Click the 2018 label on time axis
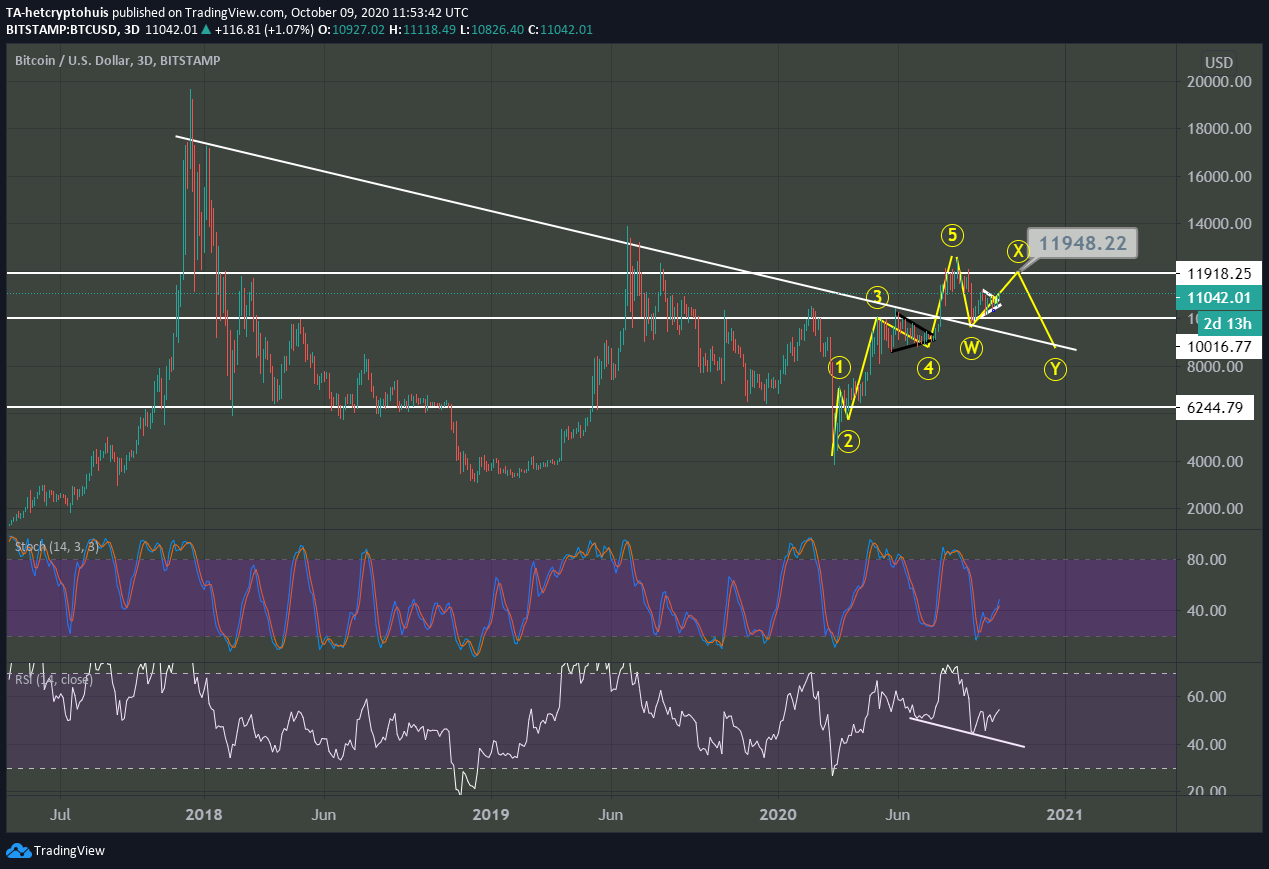This screenshot has width=1269, height=869. click(203, 815)
